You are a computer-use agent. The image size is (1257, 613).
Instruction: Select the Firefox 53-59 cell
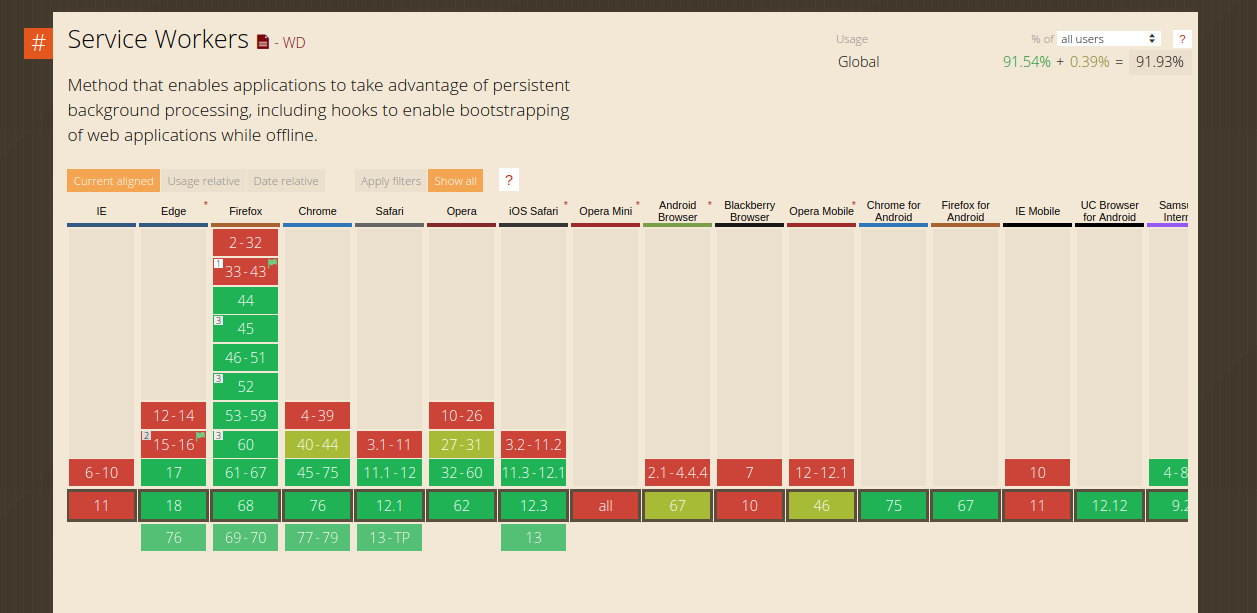pyautogui.click(x=245, y=415)
